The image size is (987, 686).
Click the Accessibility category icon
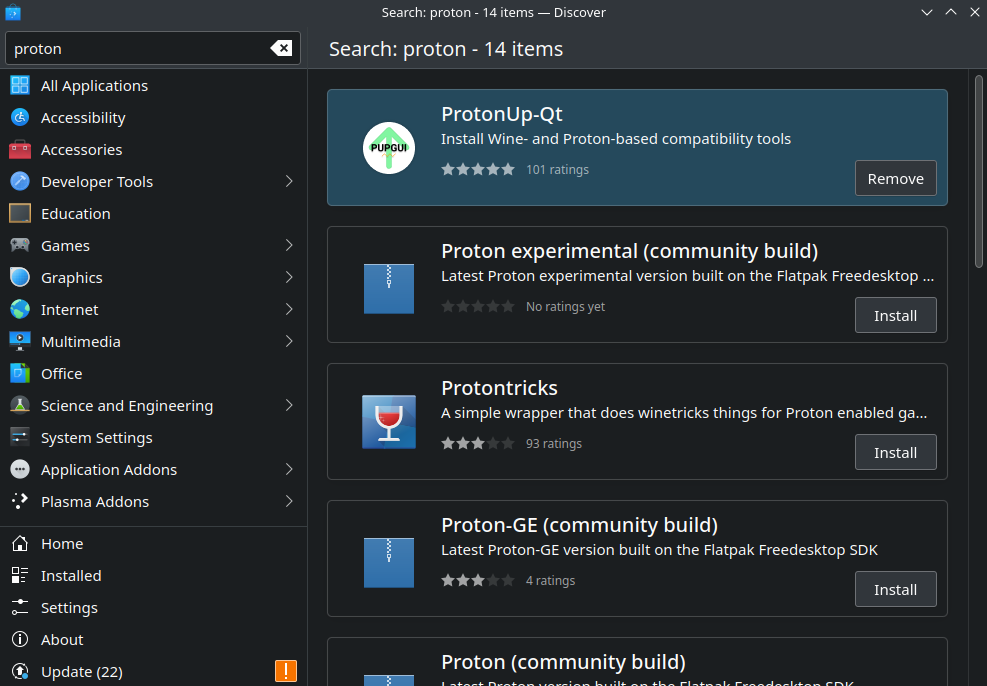point(20,118)
